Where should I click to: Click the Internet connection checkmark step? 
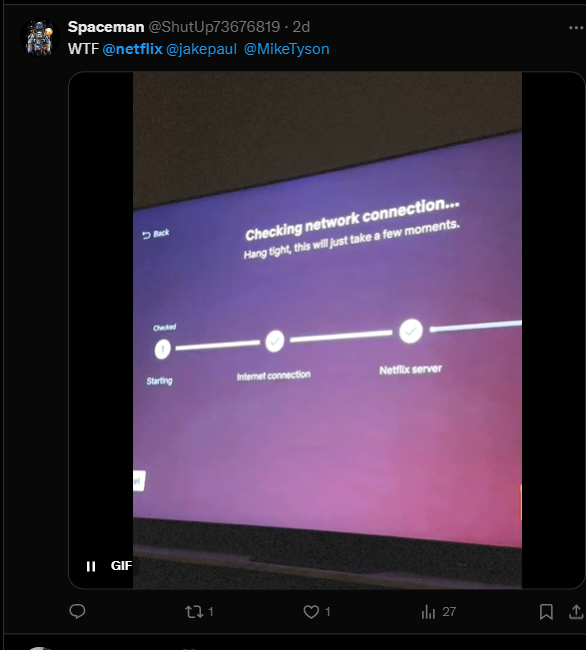(x=274, y=341)
